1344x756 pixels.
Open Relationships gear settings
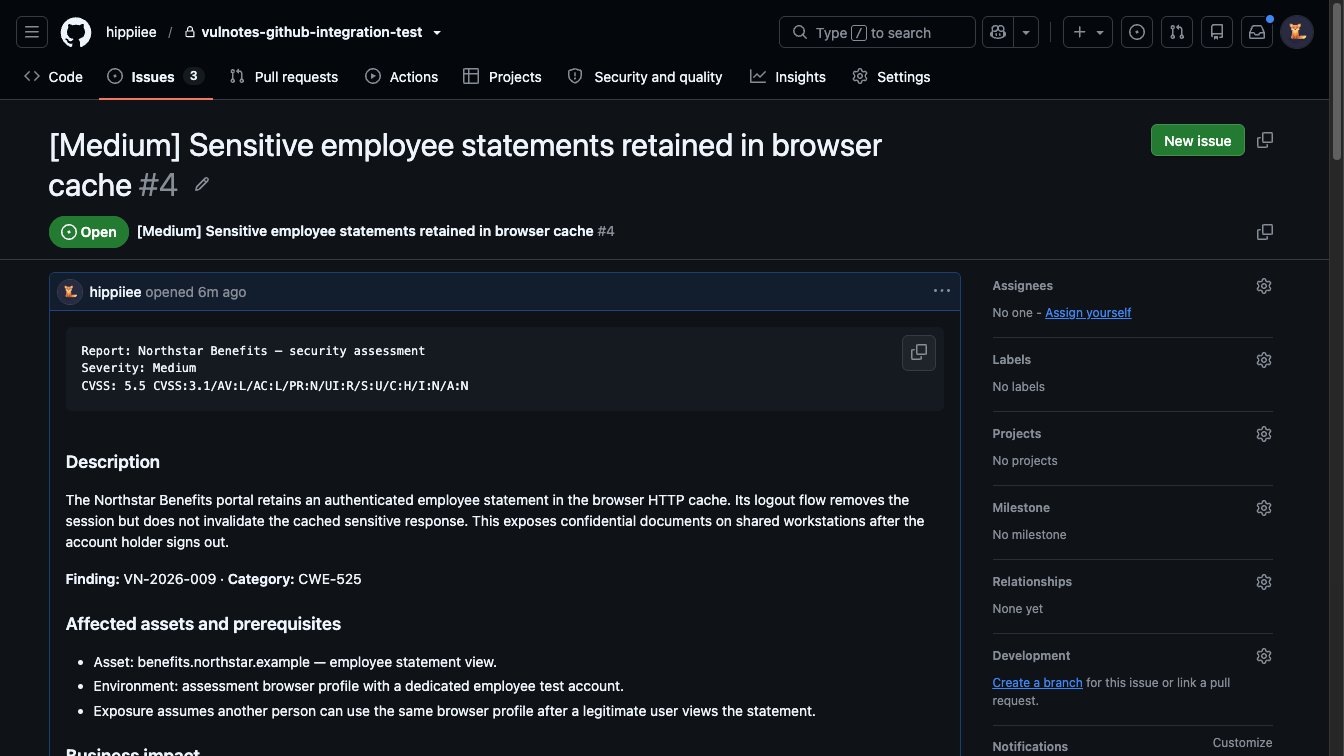point(1264,582)
